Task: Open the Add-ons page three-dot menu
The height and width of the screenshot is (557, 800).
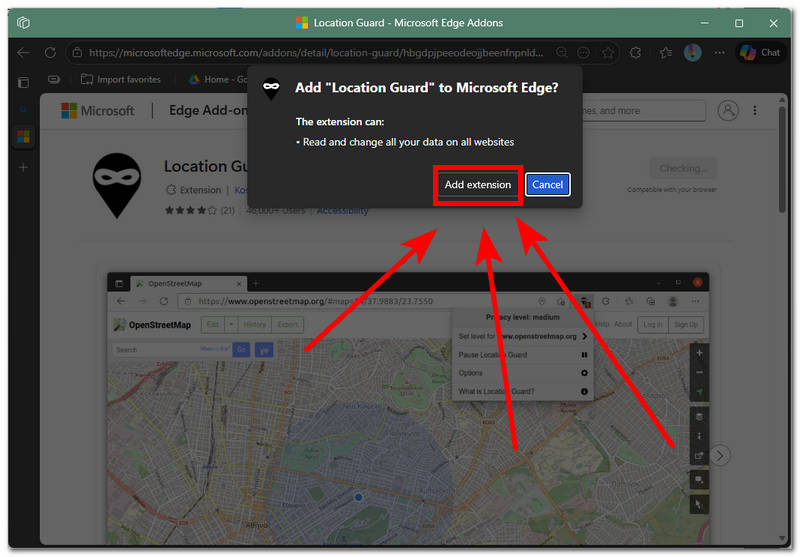Action: click(755, 110)
